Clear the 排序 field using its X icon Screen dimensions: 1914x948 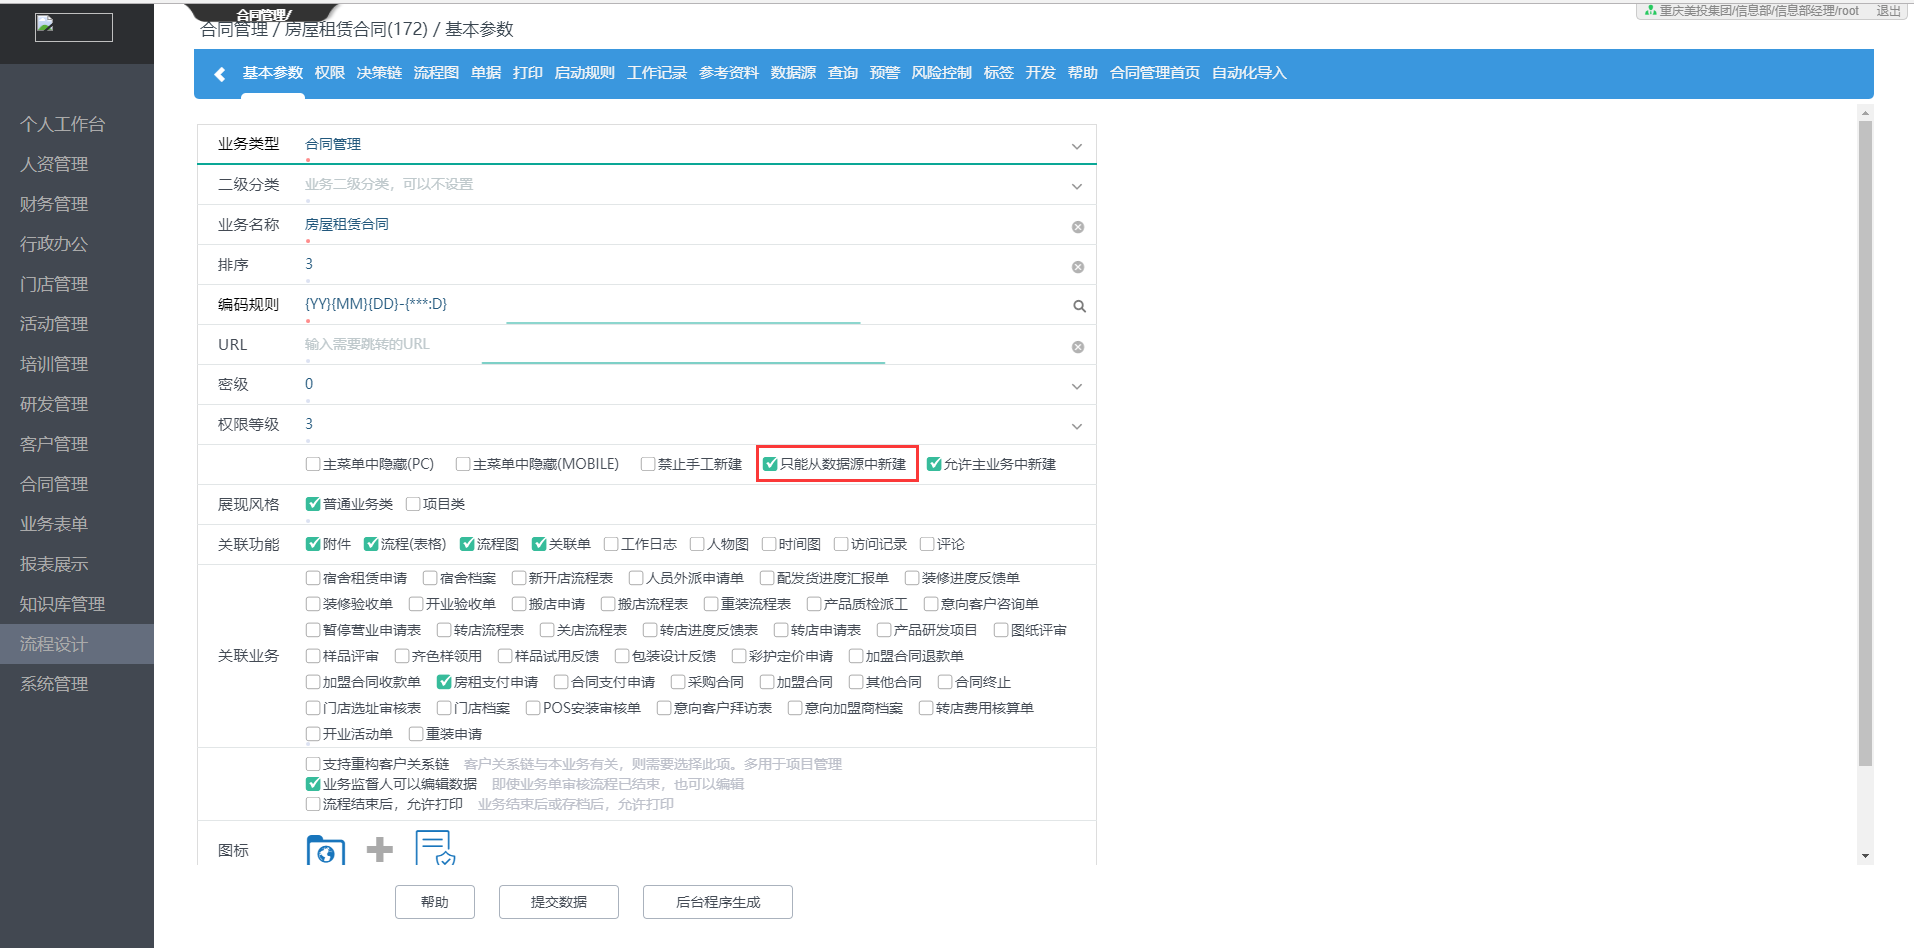(1078, 267)
